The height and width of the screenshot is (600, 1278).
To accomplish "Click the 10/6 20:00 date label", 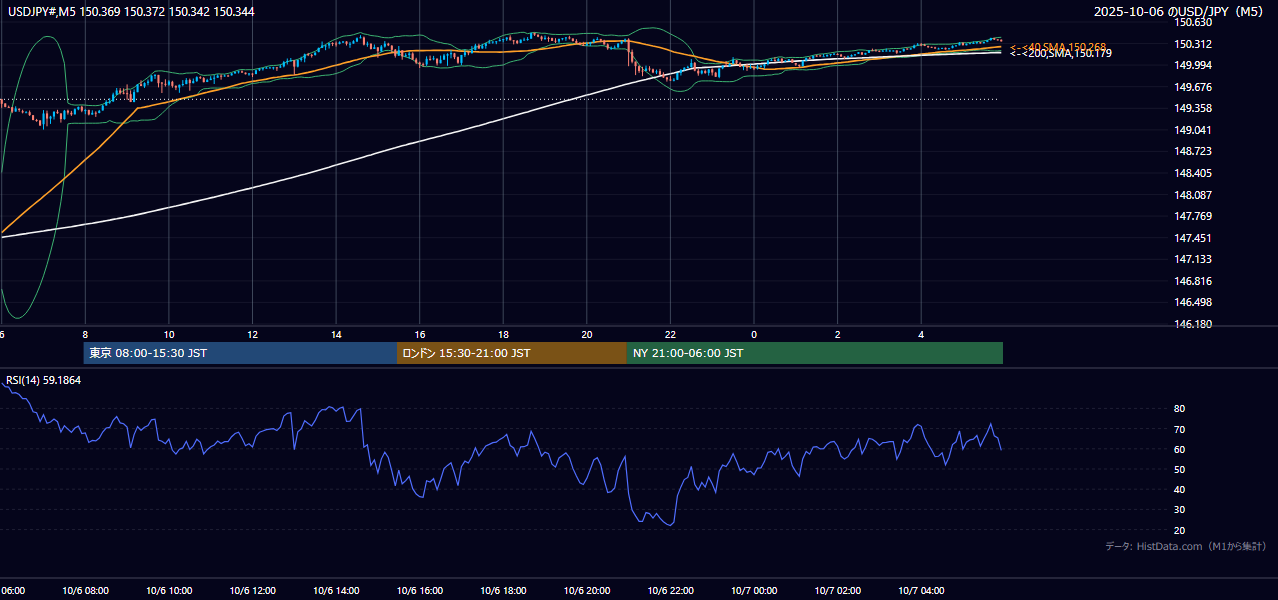I will tap(587, 591).
